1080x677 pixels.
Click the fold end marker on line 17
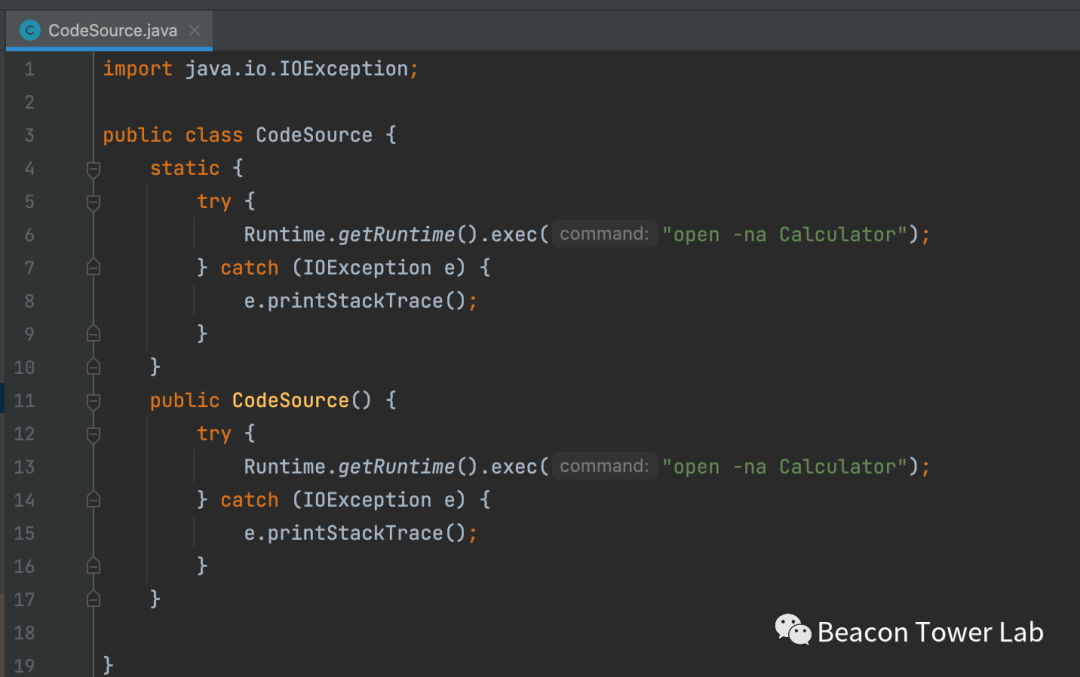pos(93,599)
